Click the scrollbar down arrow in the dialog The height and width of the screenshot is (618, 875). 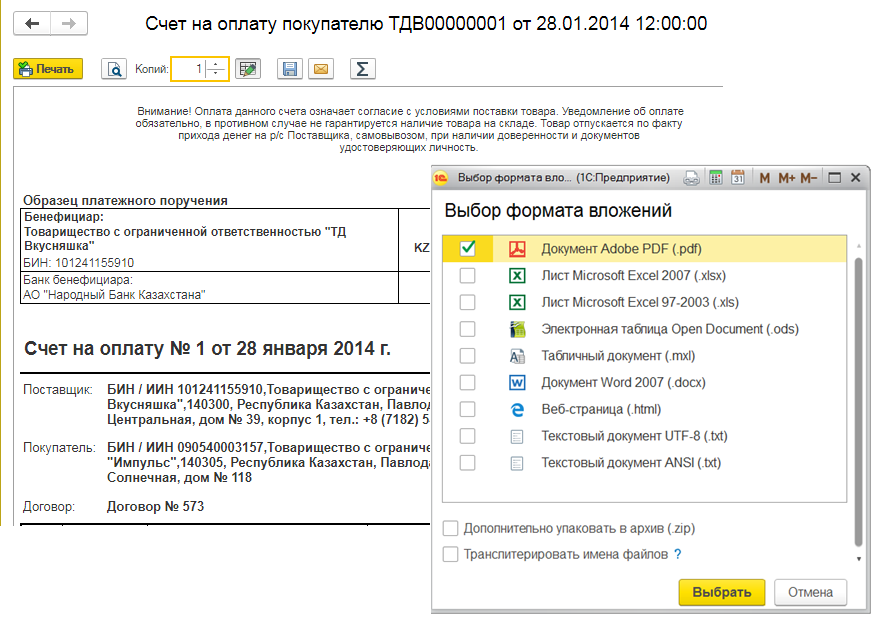click(859, 559)
